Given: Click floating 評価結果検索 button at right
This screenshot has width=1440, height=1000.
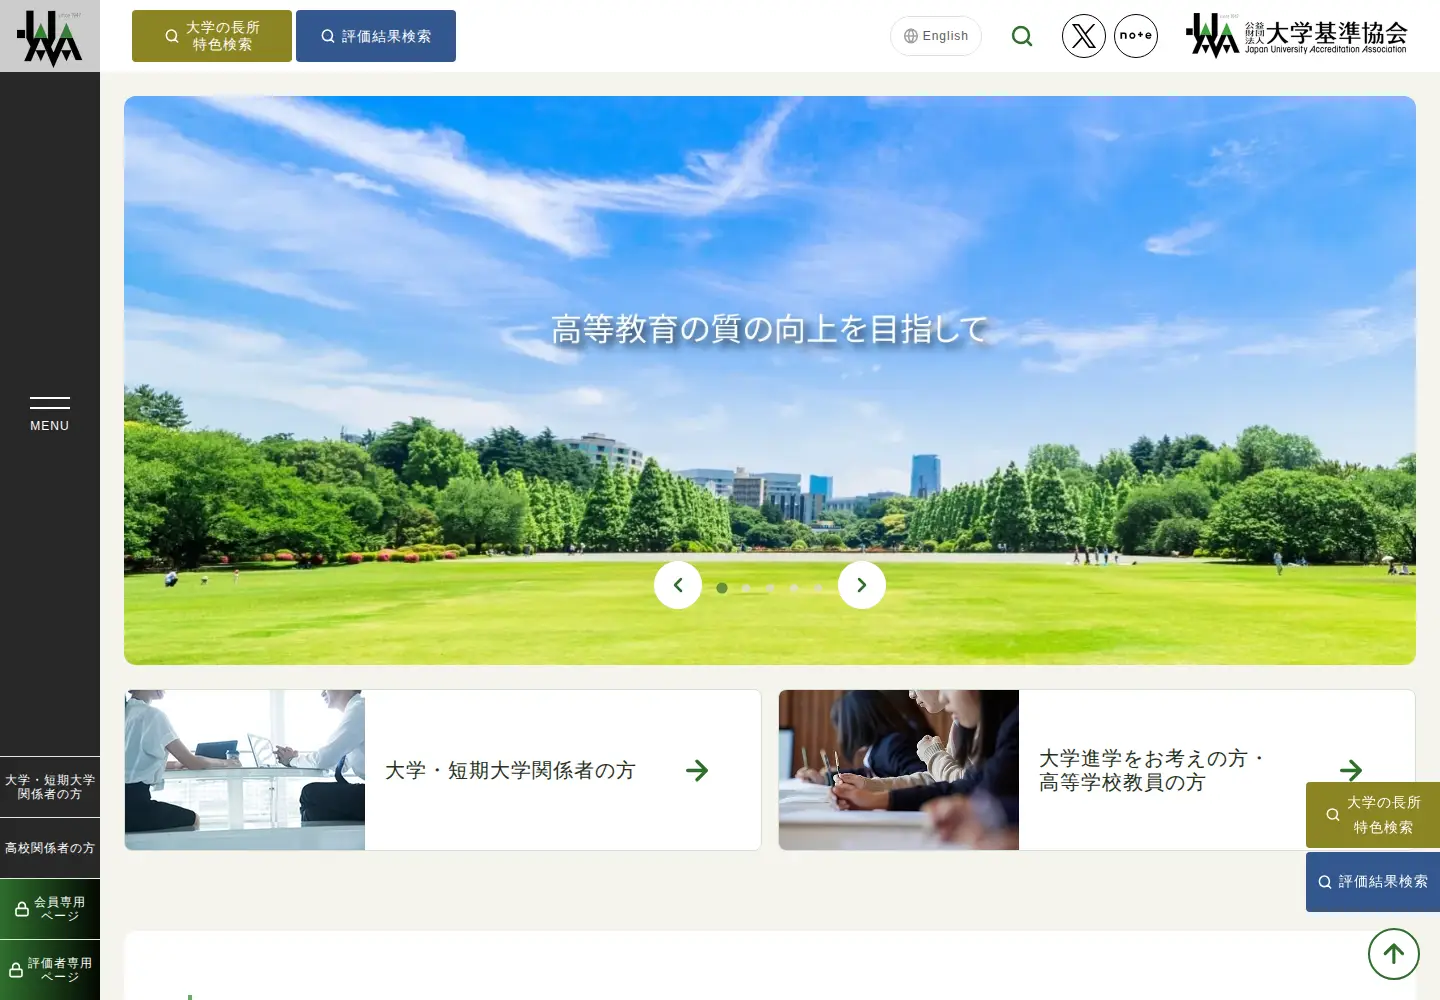Looking at the screenshot, I should 1373,882.
